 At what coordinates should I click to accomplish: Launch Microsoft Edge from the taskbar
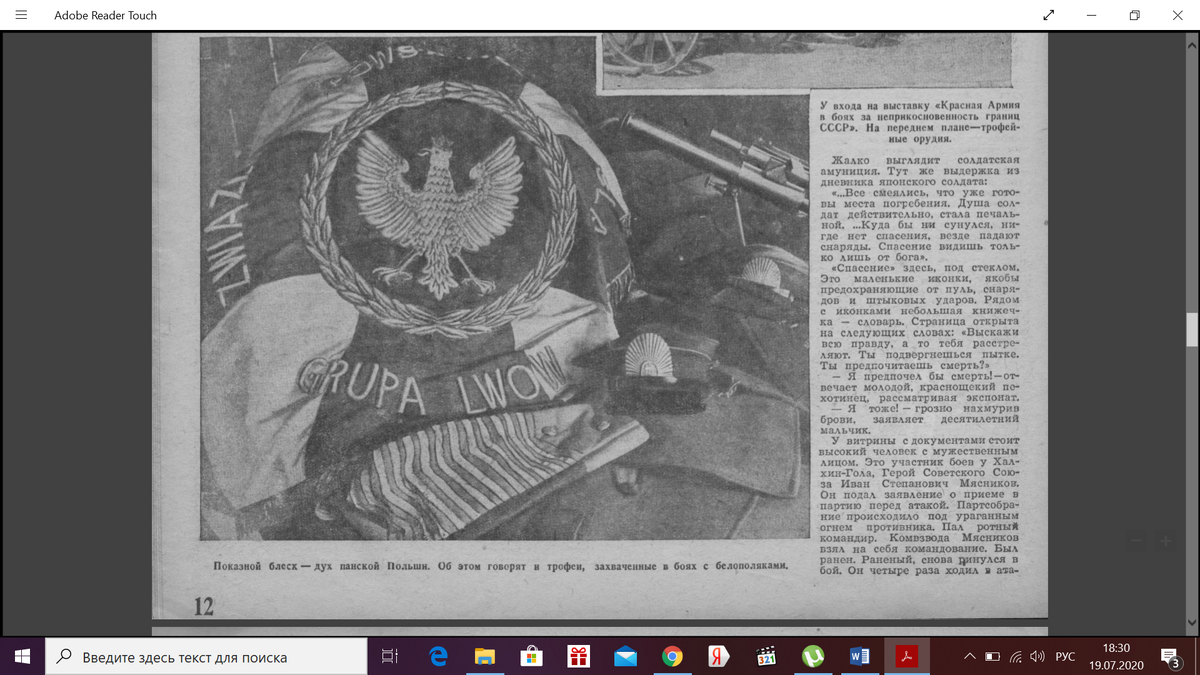(x=437, y=657)
